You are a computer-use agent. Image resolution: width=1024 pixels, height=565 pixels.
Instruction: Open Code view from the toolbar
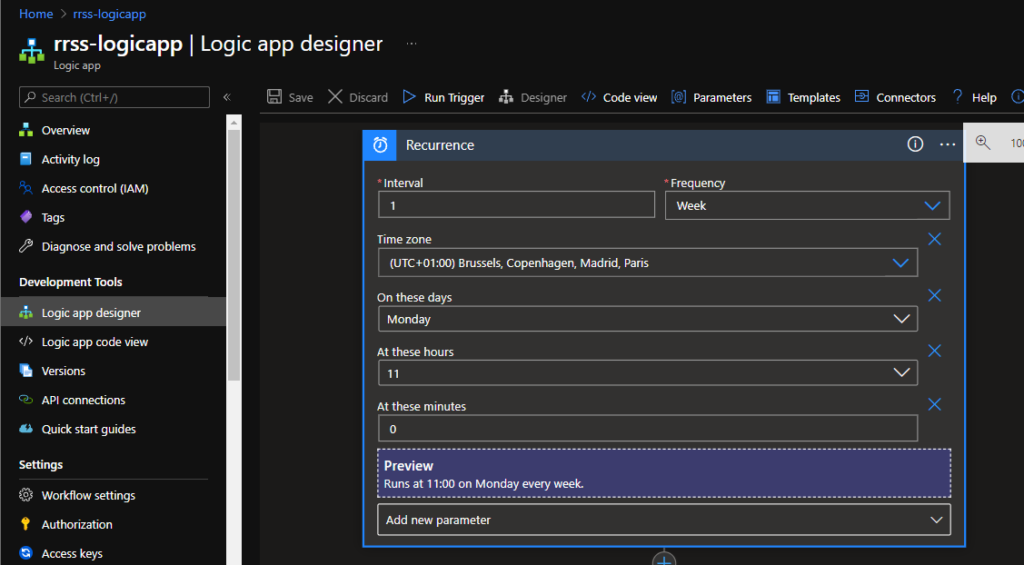[x=619, y=97]
